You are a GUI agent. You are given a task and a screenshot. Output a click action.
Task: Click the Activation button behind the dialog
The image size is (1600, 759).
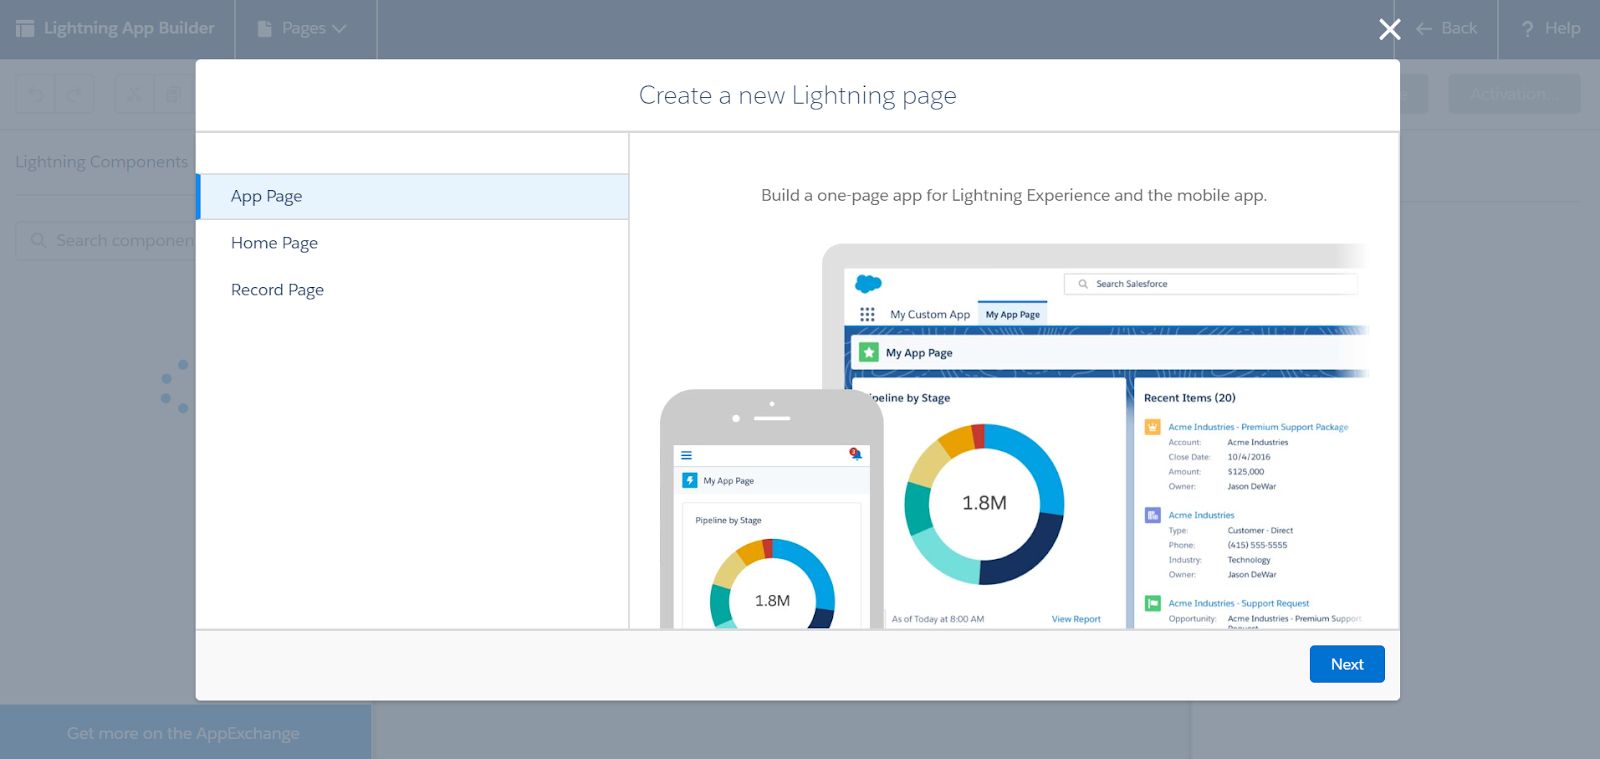coord(1514,94)
